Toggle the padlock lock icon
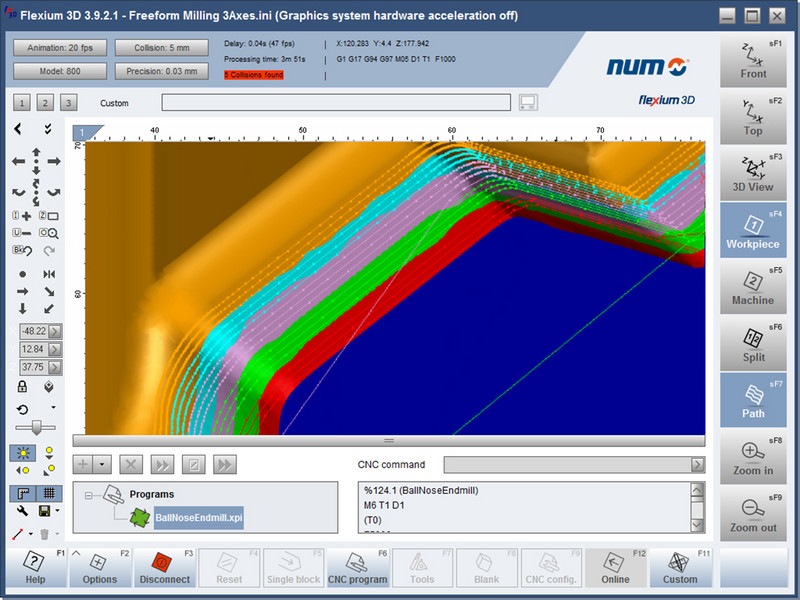Screen dimensions: 800x600 (x=22, y=386)
